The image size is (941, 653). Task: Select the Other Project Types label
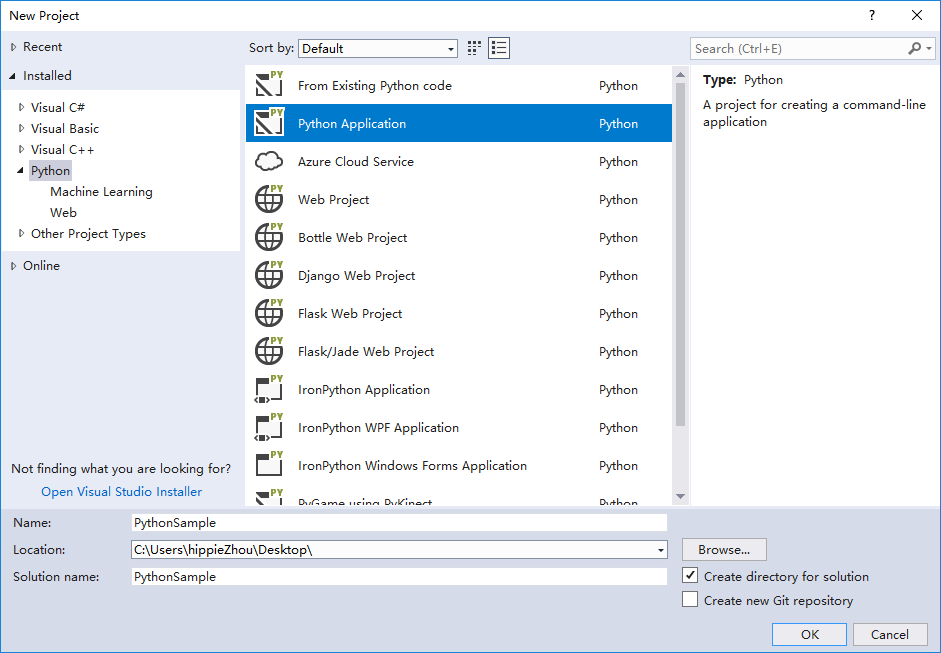pos(88,233)
